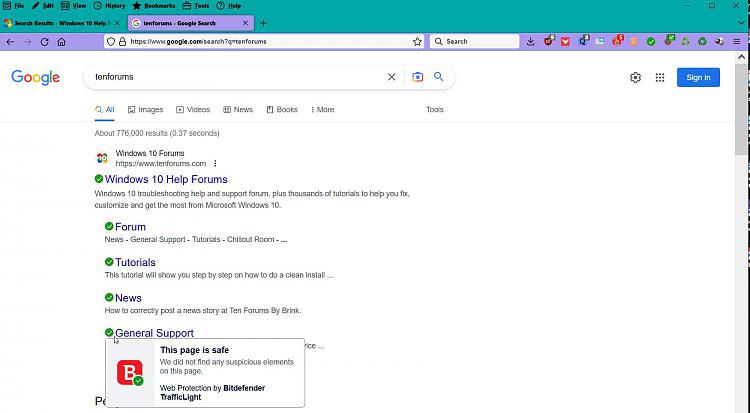Image resolution: width=750 pixels, height=413 pixels.
Task: Click the Bitdefender logo in the safe-page popup
Action: (x=130, y=373)
